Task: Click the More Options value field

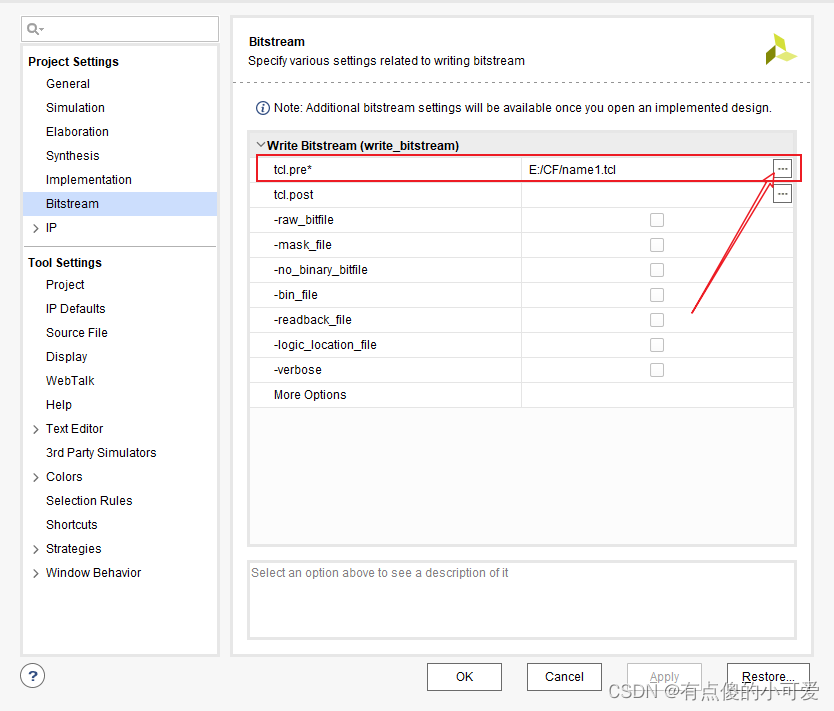Action: [657, 395]
